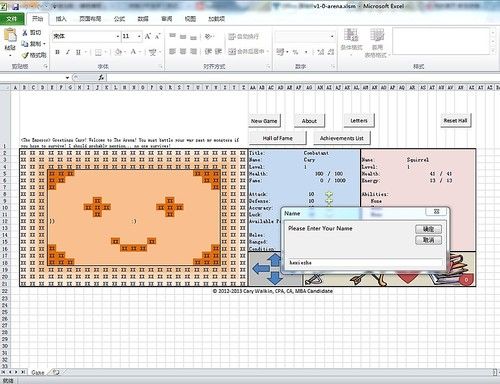The image size is (500, 384).
Task: Toggle bold formatting
Action: click(57, 52)
